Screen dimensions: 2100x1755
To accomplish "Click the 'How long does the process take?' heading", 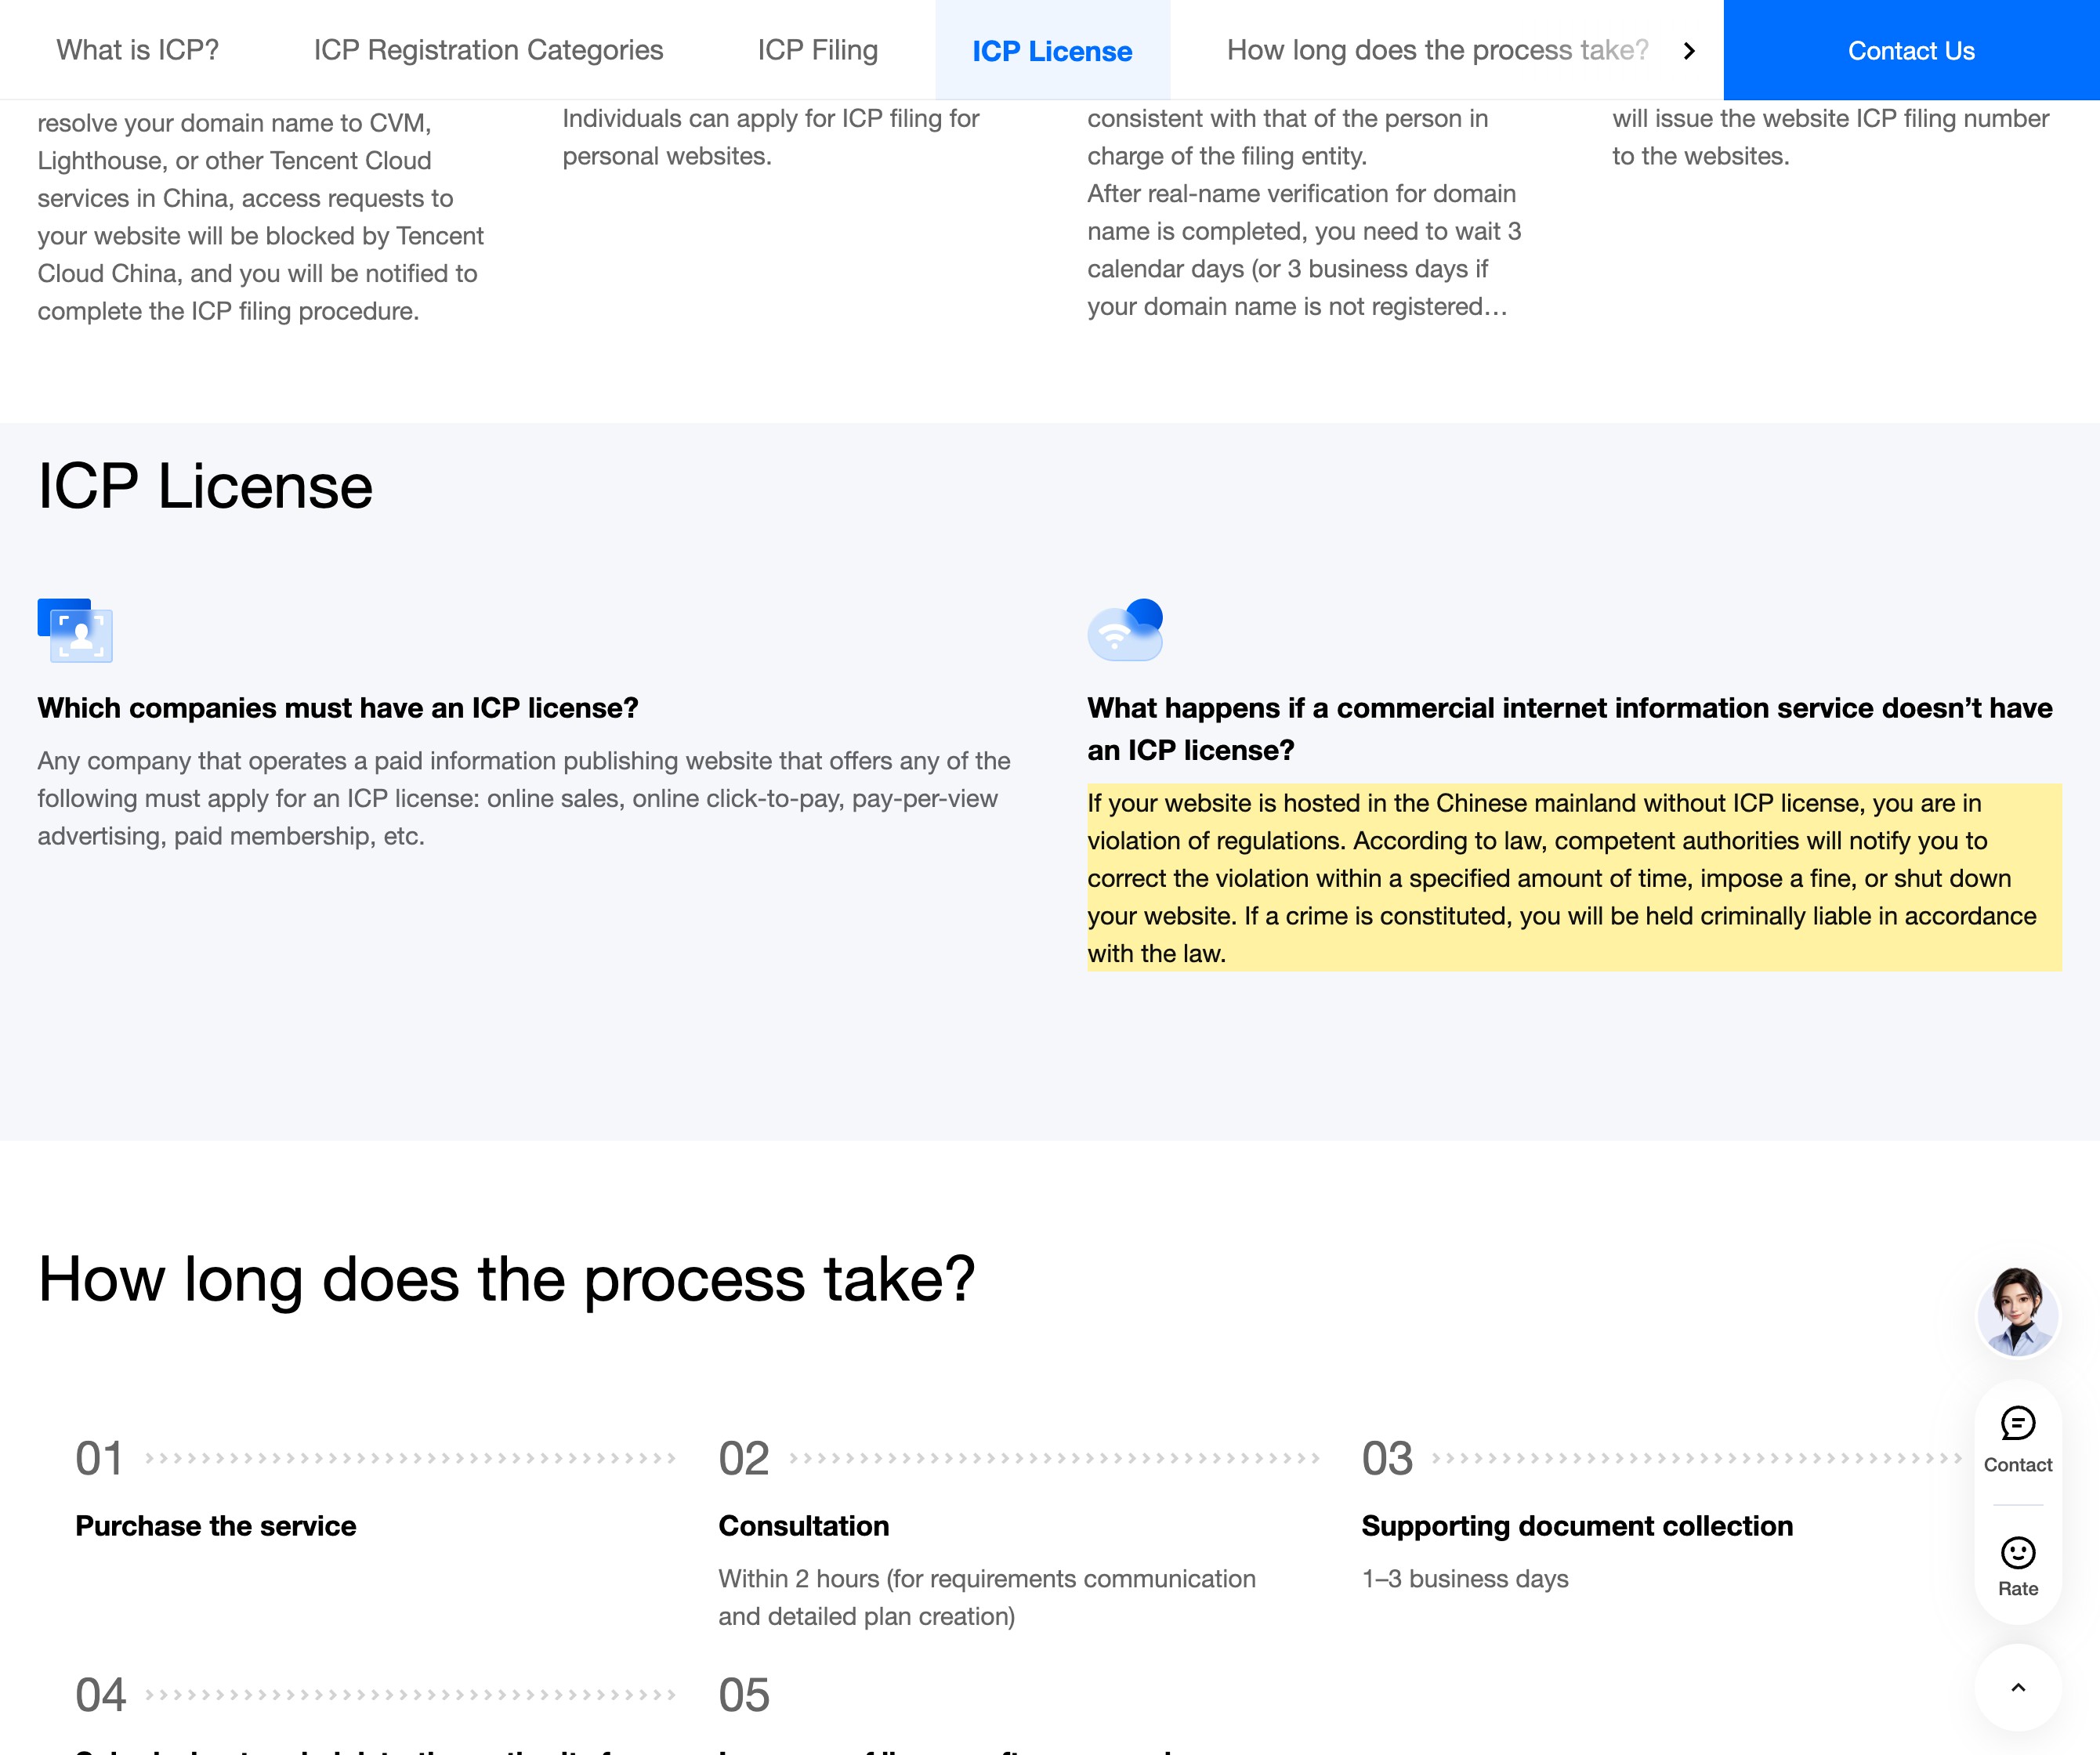I will tap(506, 1279).
